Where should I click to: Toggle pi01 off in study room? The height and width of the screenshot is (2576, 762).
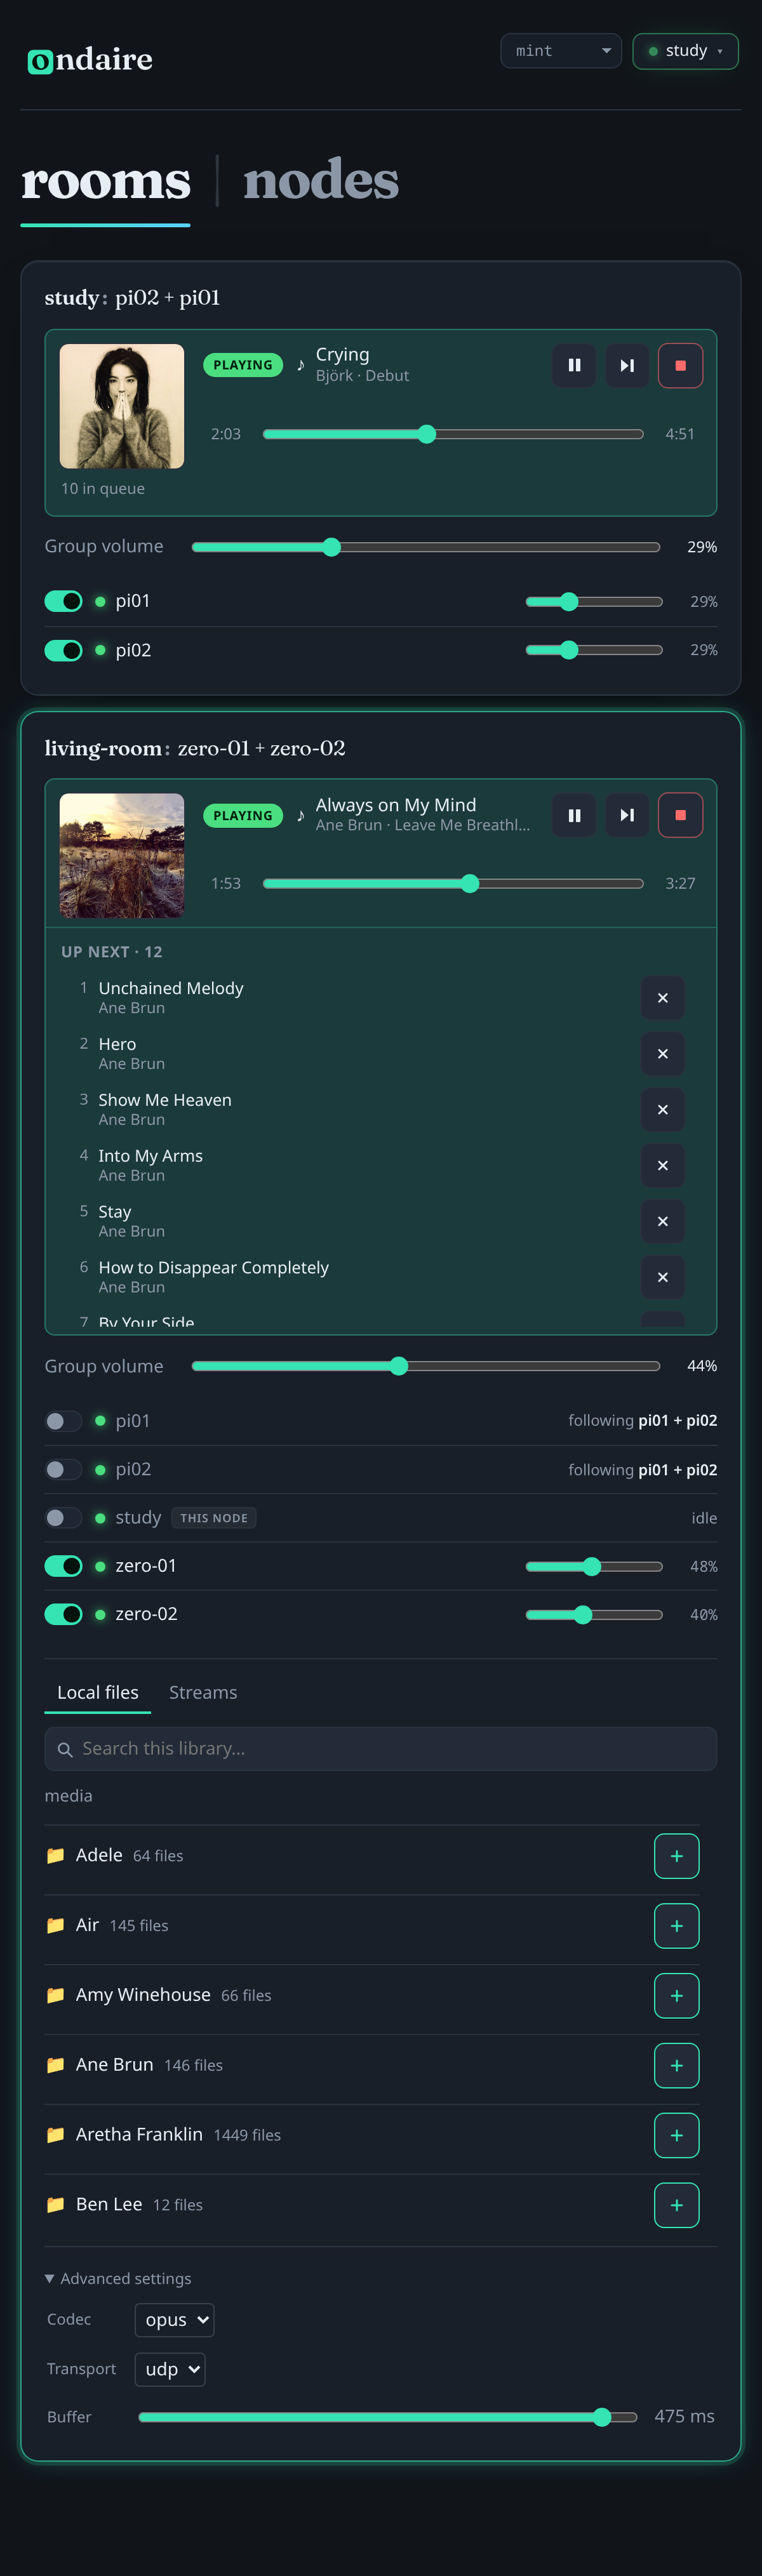63,601
